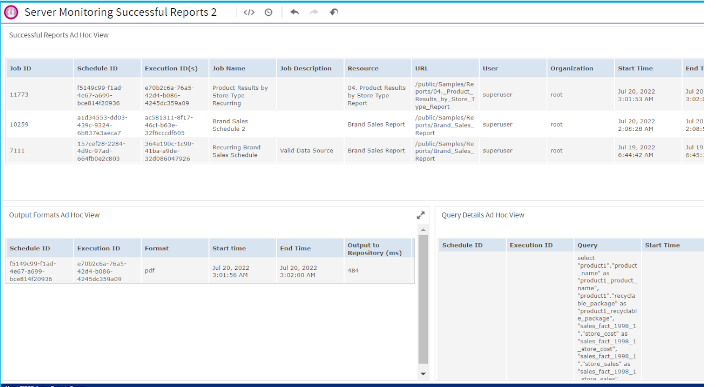Click the Output Formats End Time header
The height and width of the screenshot is (387, 716).
(310, 248)
